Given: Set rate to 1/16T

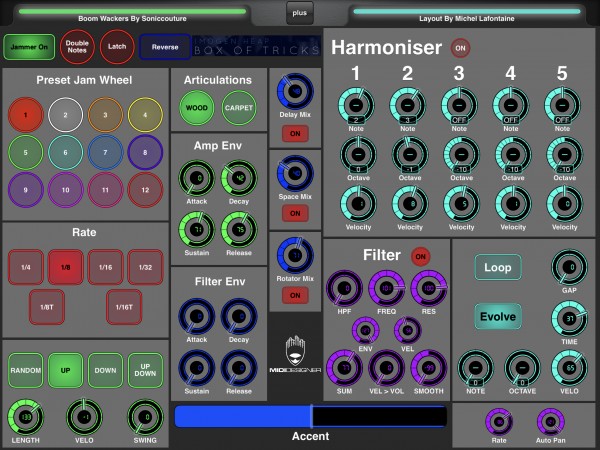Looking at the screenshot, I should [x=124, y=307].
